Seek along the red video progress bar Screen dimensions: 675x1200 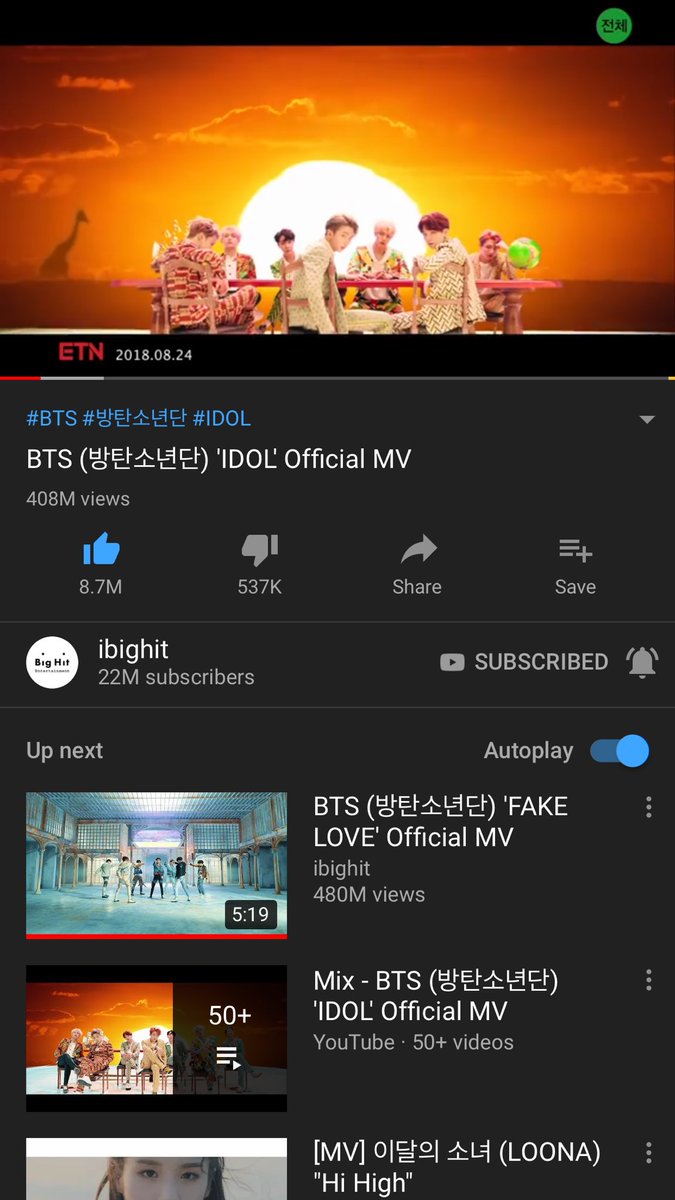click(337, 378)
